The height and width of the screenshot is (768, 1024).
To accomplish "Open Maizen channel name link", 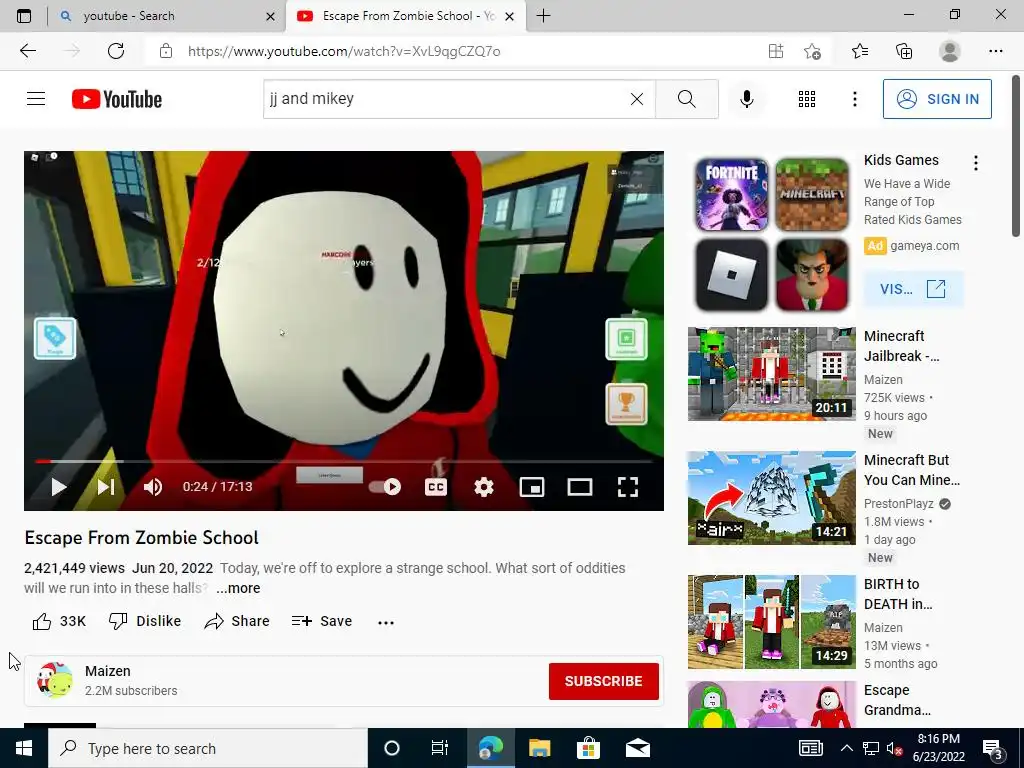I will pos(108,671).
